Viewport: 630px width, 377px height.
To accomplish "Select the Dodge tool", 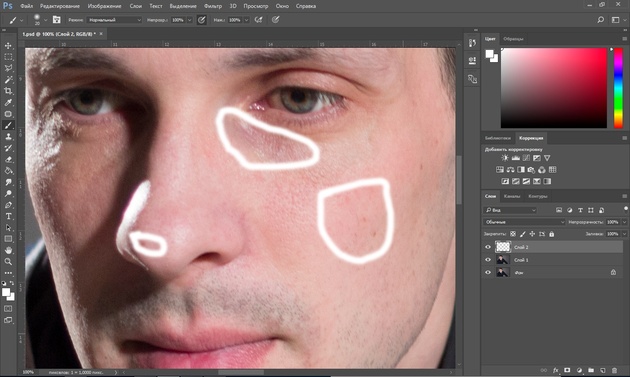I will (x=8, y=194).
